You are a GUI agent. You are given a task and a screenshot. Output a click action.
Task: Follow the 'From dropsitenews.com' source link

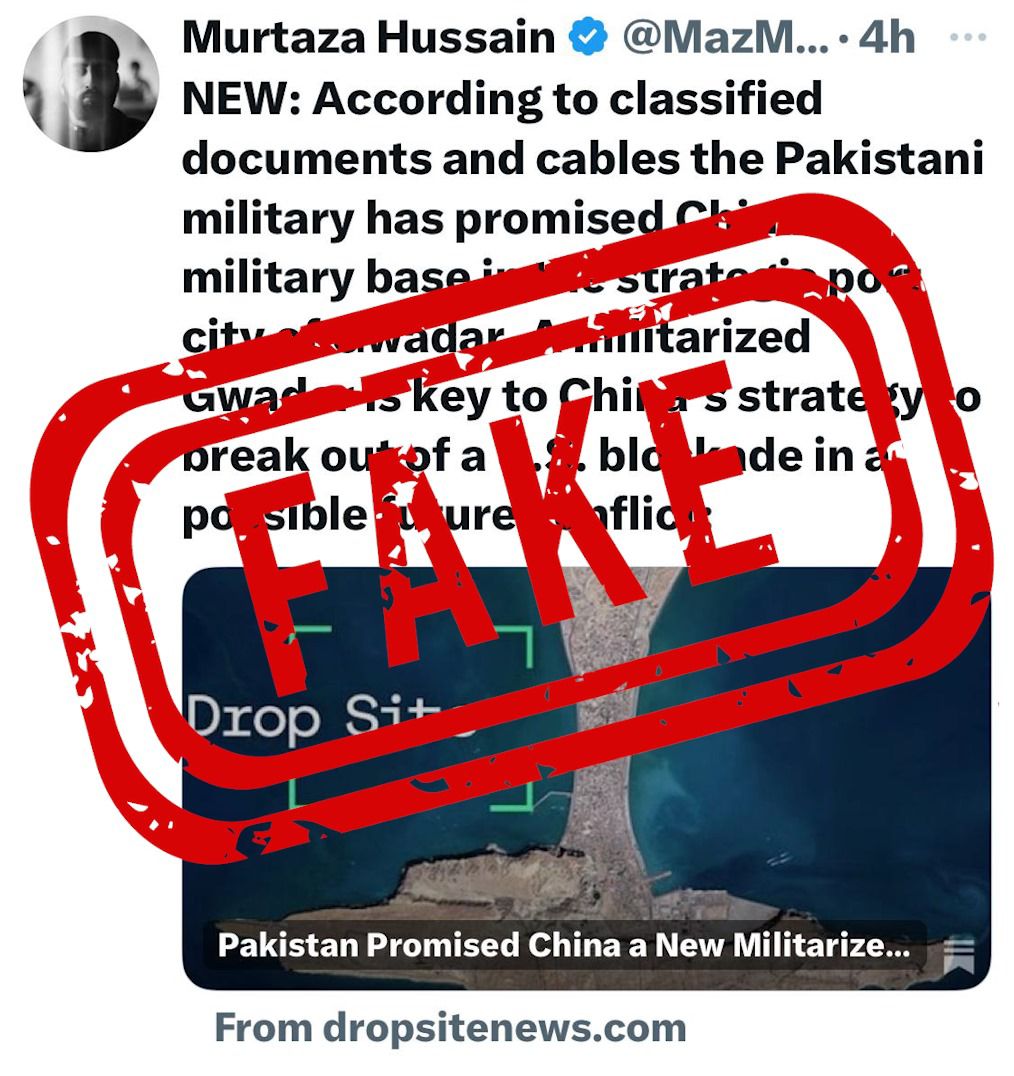(x=451, y=1027)
